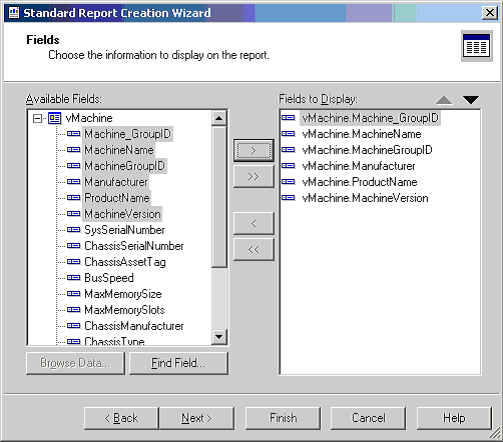Select BusSpeed field

(109, 278)
